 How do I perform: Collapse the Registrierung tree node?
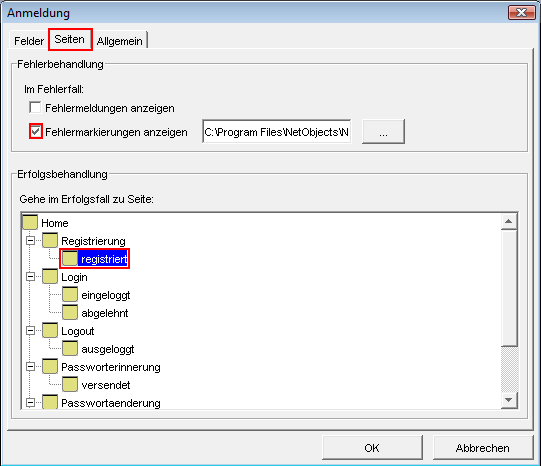30,240
